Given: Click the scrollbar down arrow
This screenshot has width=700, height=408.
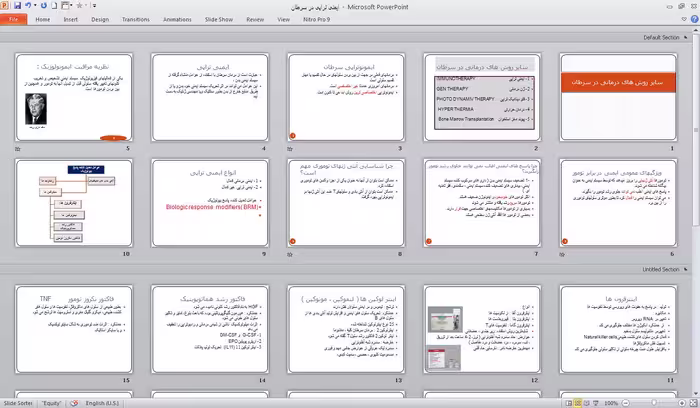Looking at the screenshot, I should [696, 394].
